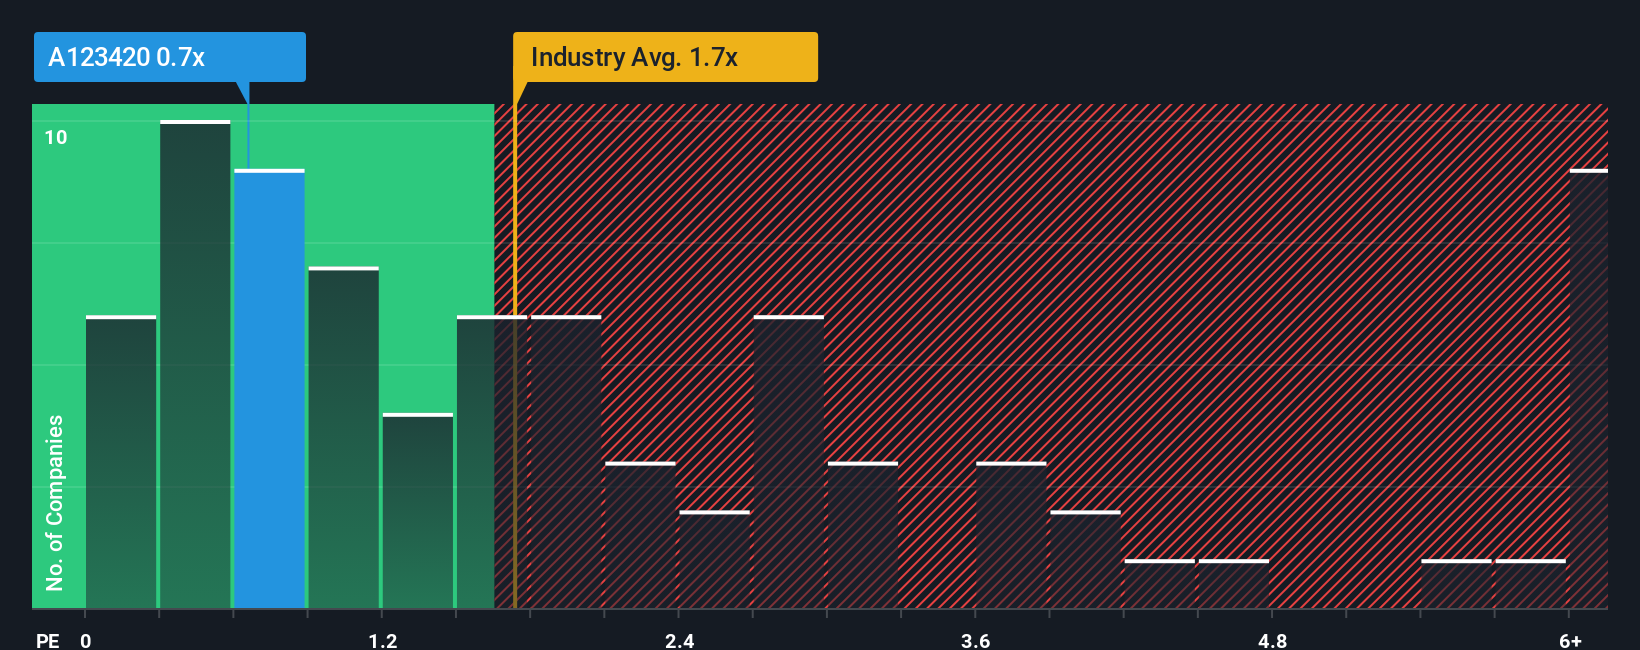The image size is (1640, 650).
Task: Click the x-axis label 6+
Action: click(x=1571, y=640)
